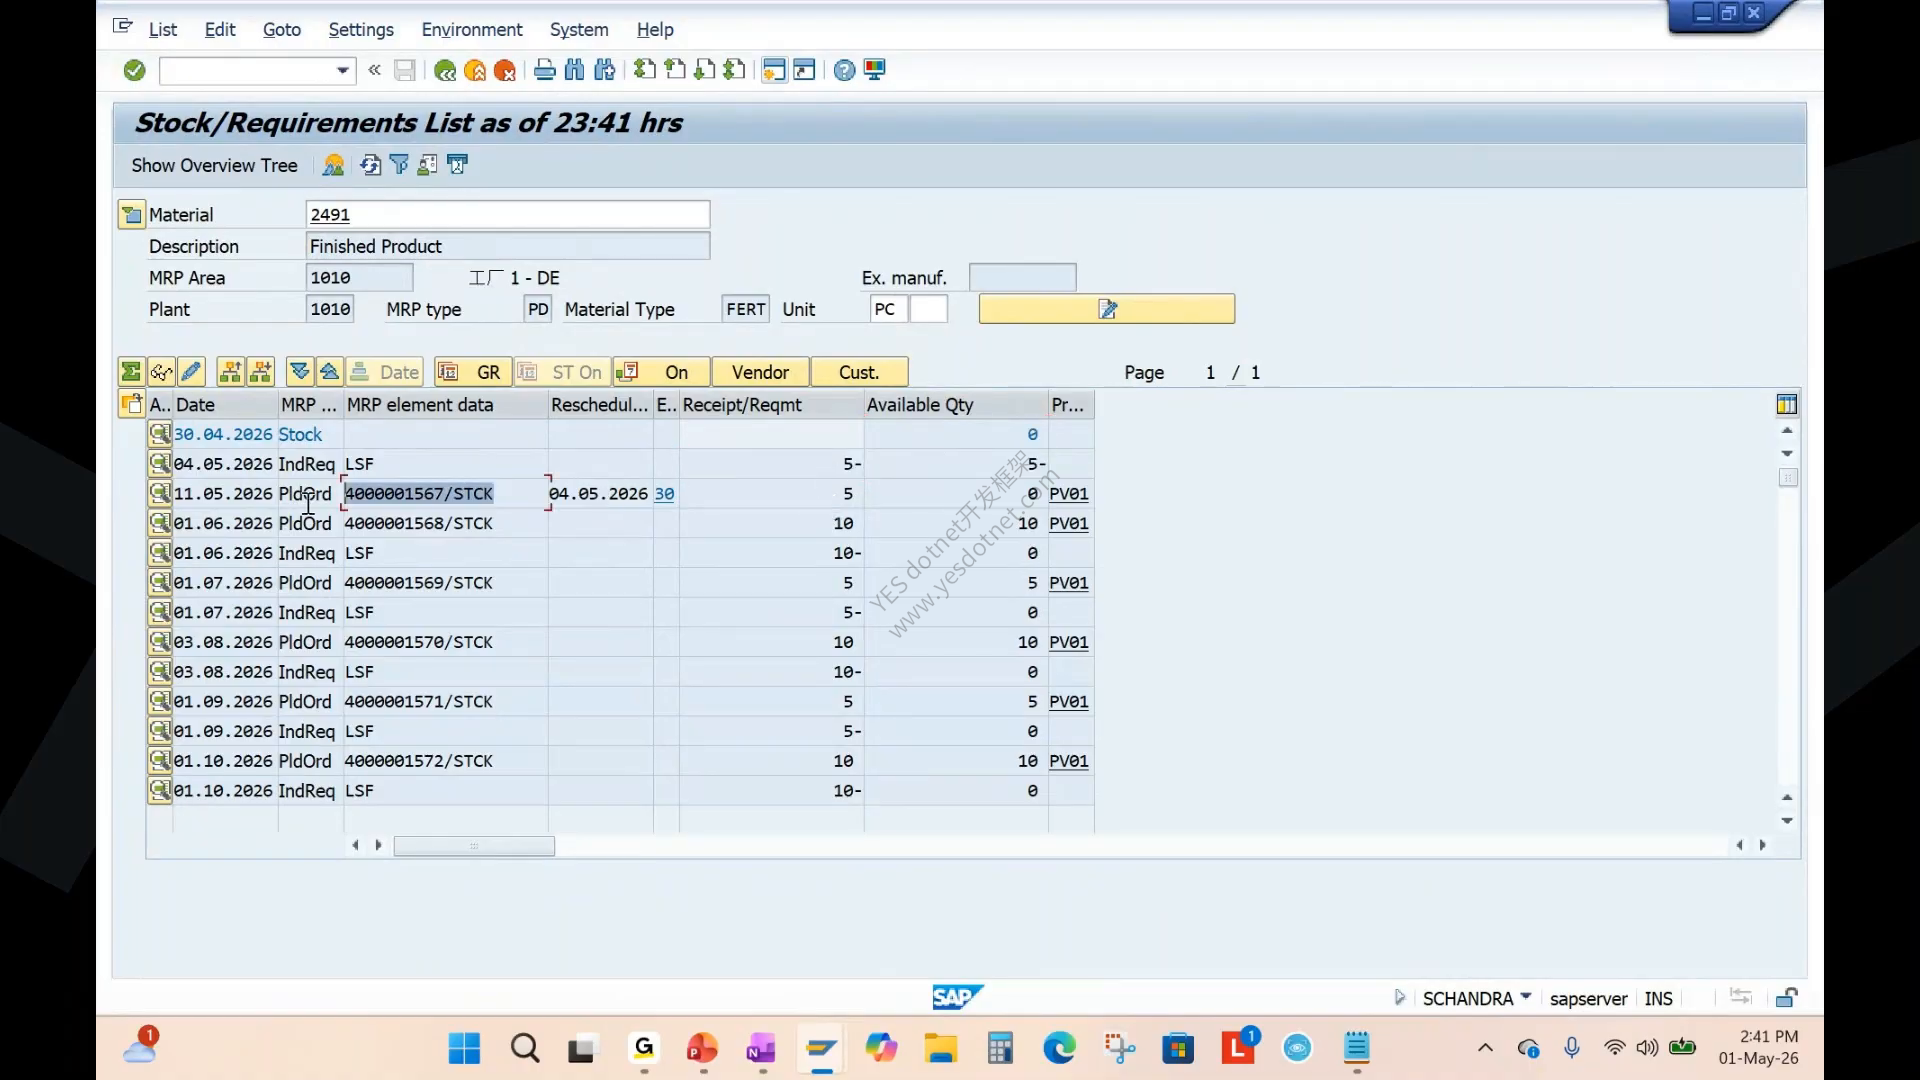The image size is (1920, 1080).
Task: Click the Refresh icon beside Show Overview Tree
Action: [370, 165]
